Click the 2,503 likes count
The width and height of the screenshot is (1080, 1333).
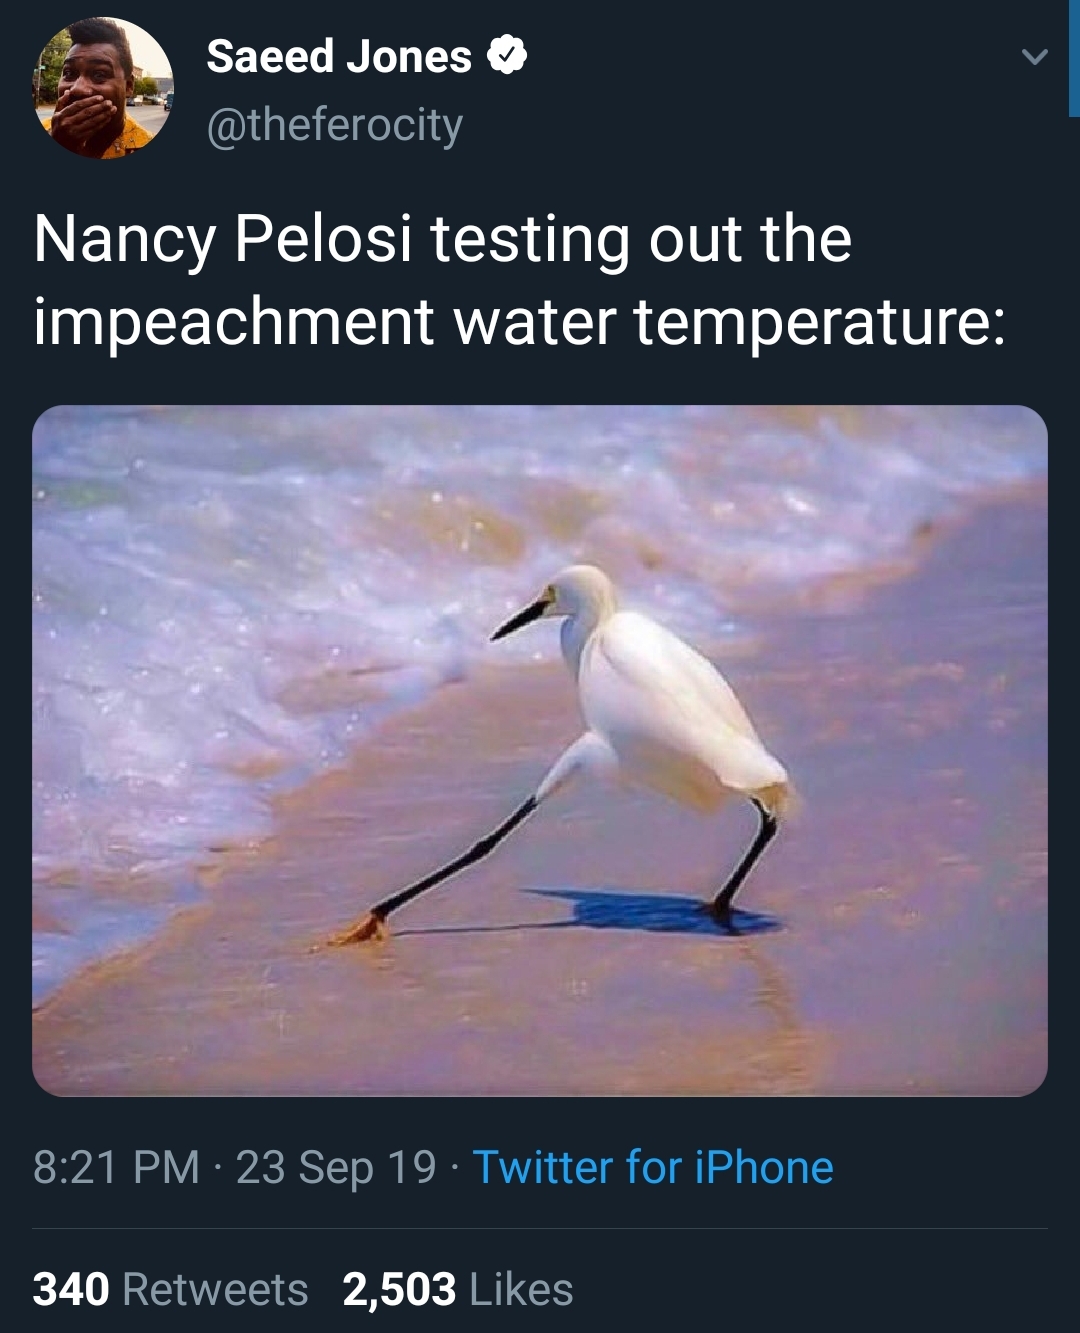point(399,1289)
